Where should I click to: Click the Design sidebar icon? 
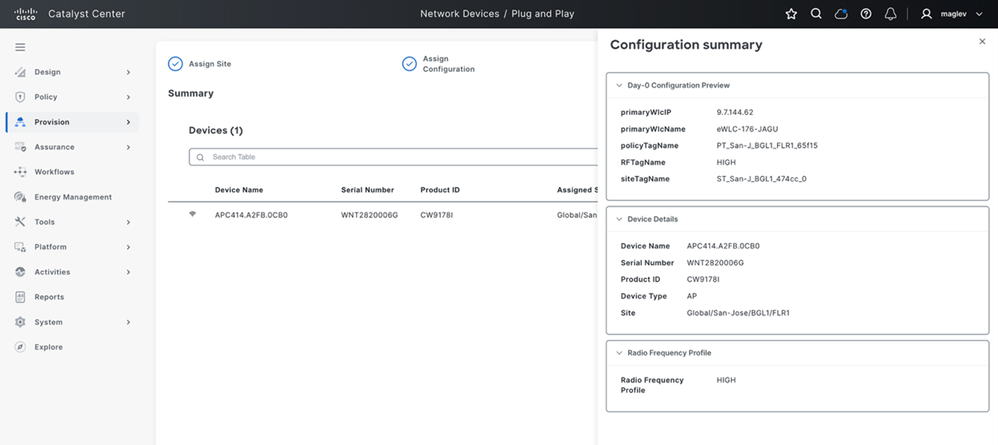(20, 72)
